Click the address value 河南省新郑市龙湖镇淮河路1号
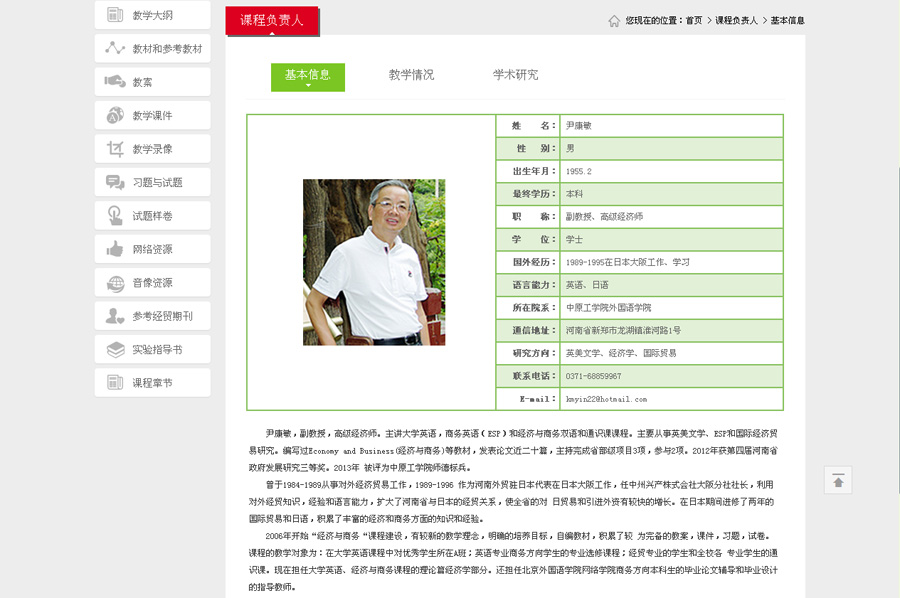This screenshot has width=900, height=598. tap(623, 331)
